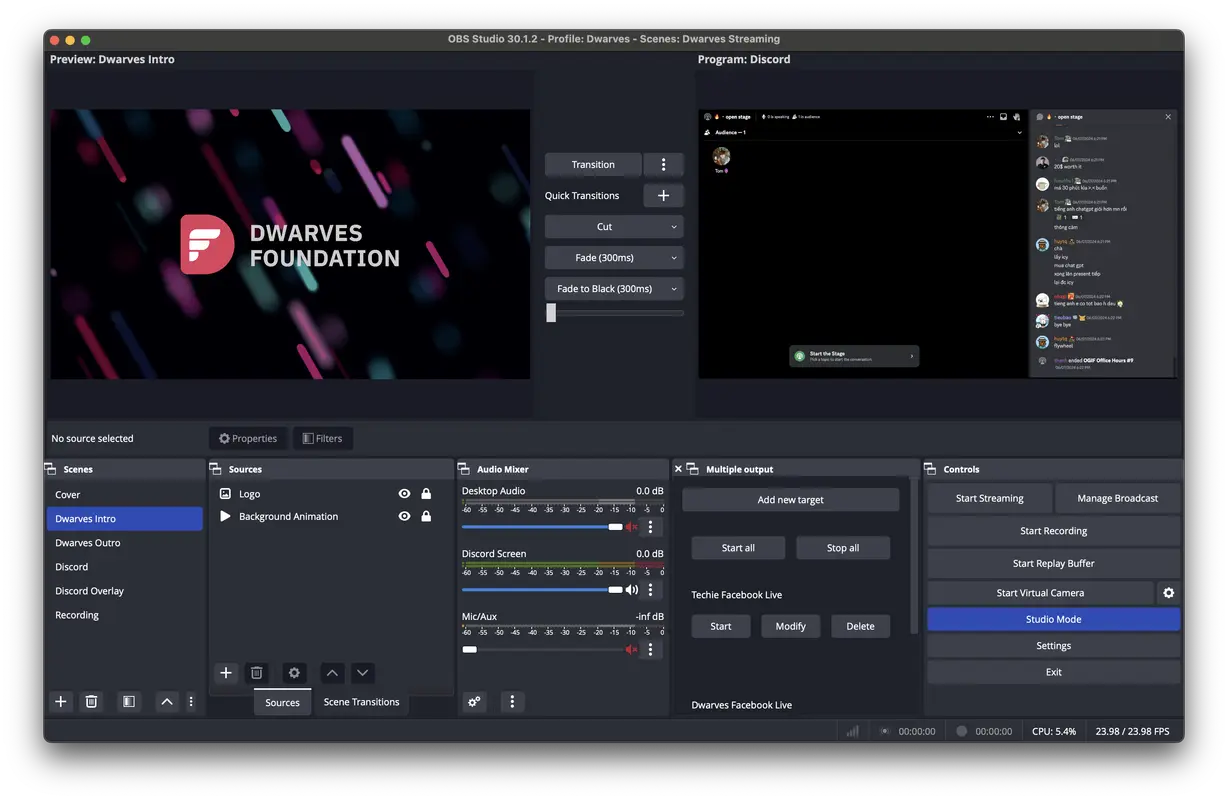Open the Cut quick transition dropdown
1228x800 pixels.
pyautogui.click(x=614, y=227)
